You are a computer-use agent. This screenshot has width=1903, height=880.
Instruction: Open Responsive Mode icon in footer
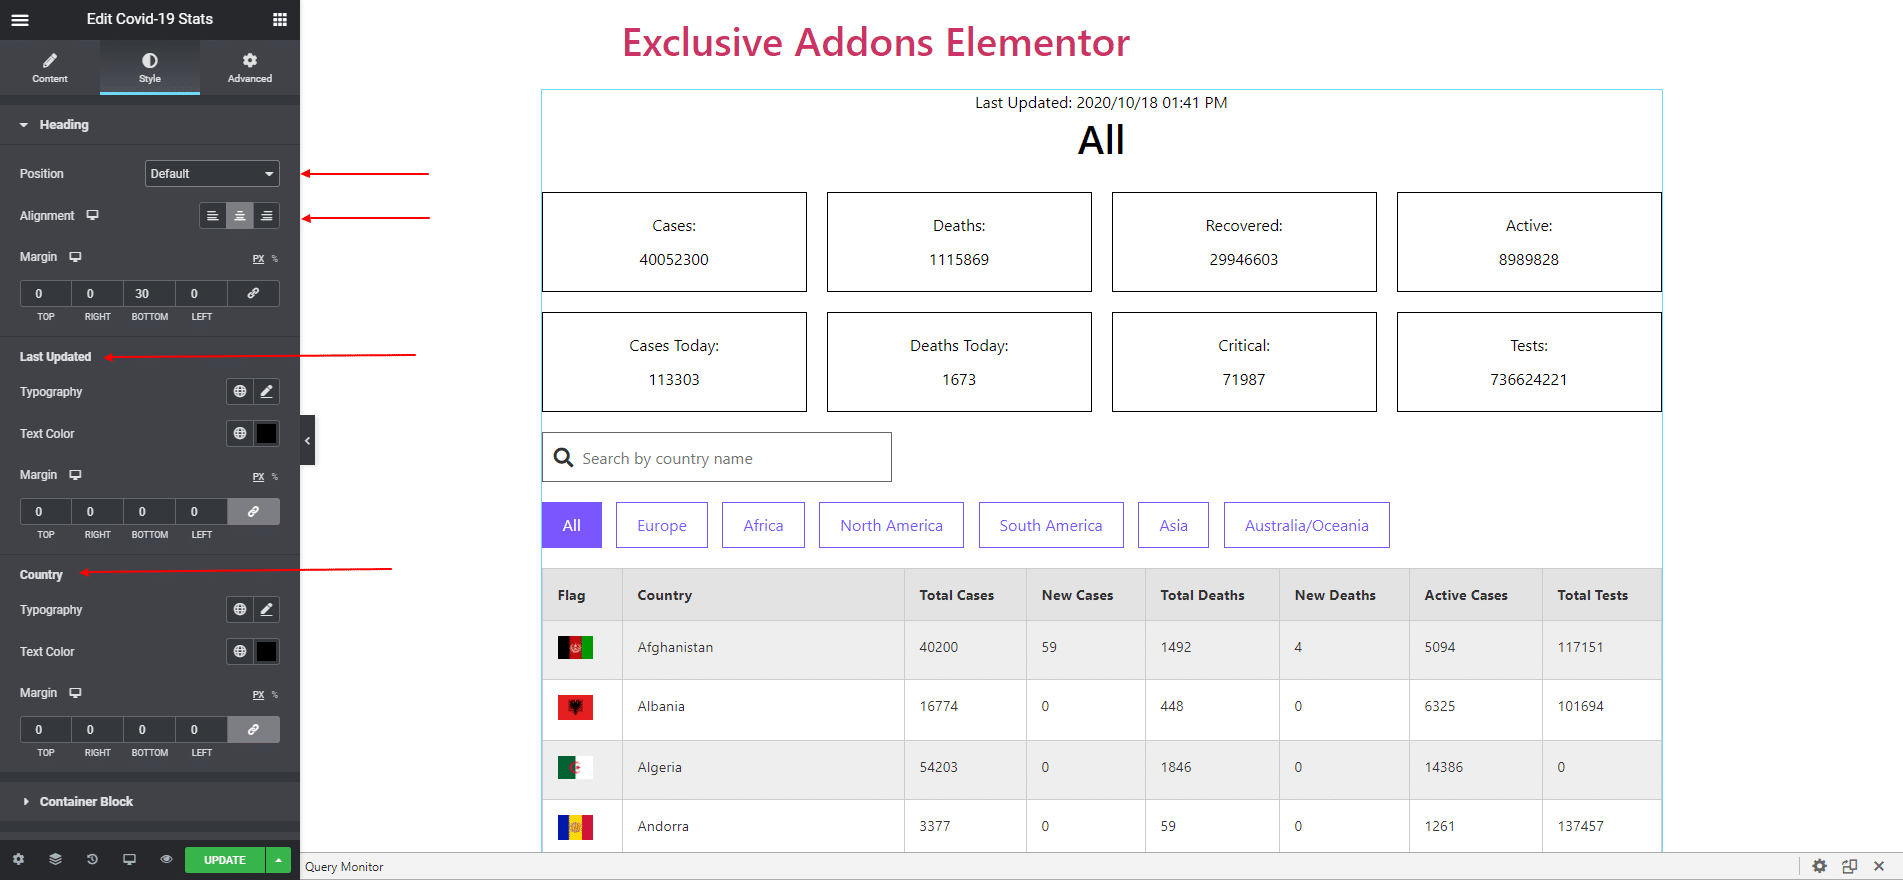pos(129,859)
